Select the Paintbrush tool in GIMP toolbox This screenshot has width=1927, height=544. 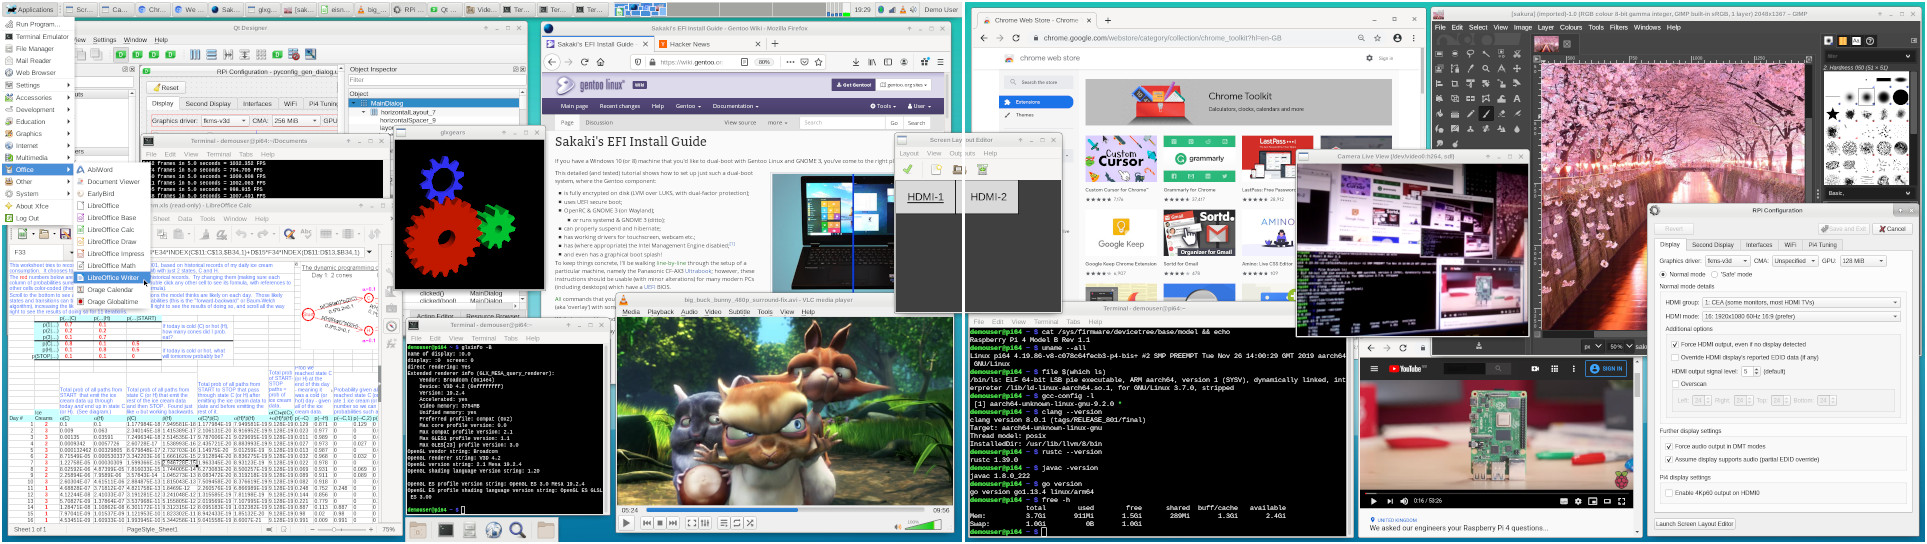click(x=1486, y=113)
